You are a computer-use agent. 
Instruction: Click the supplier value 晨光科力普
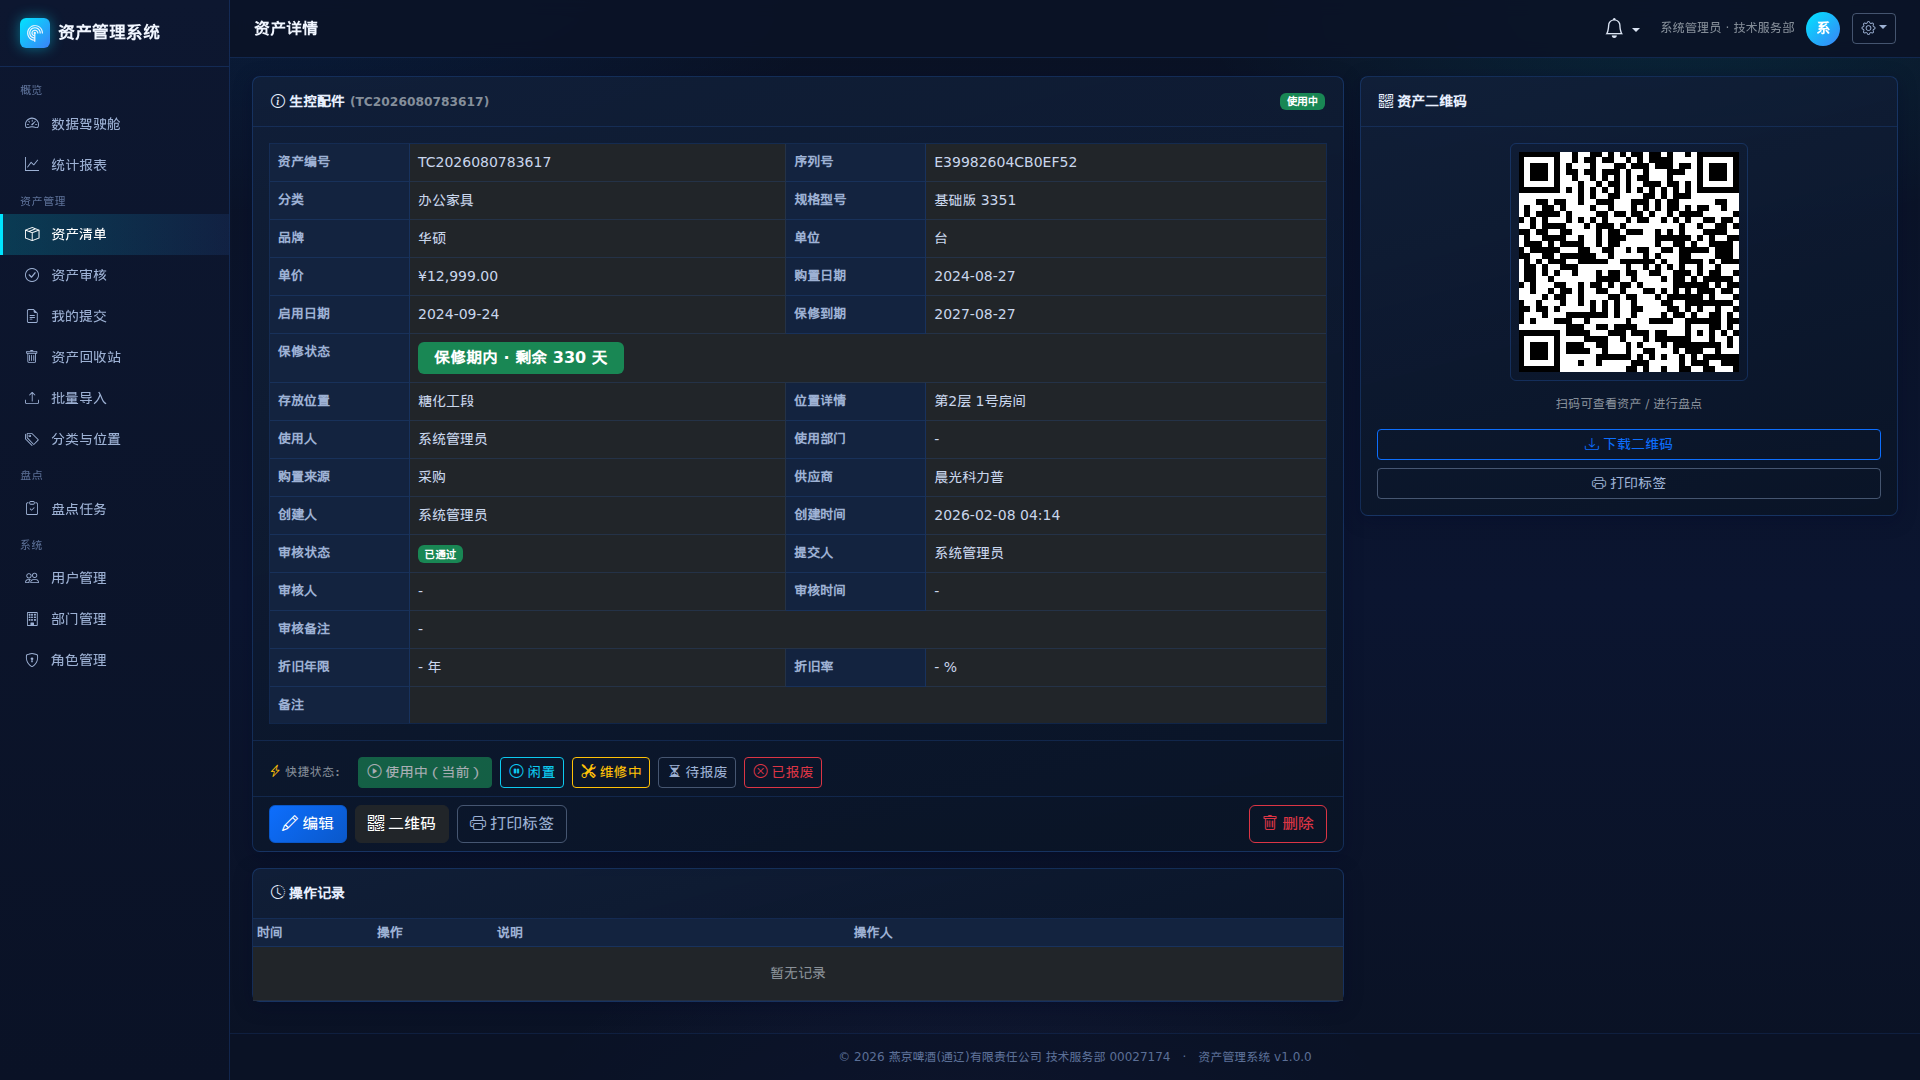pos(969,478)
